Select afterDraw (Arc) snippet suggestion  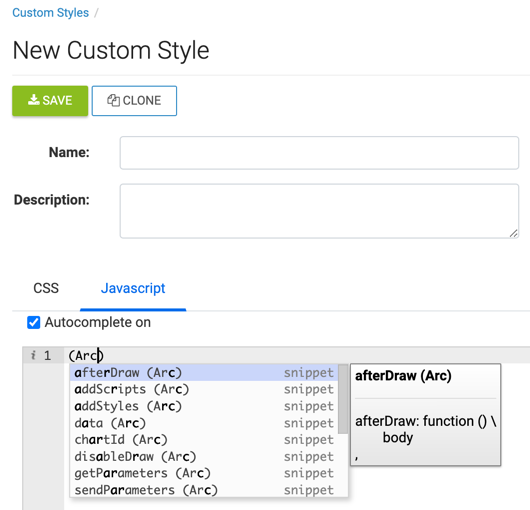[x=204, y=372]
